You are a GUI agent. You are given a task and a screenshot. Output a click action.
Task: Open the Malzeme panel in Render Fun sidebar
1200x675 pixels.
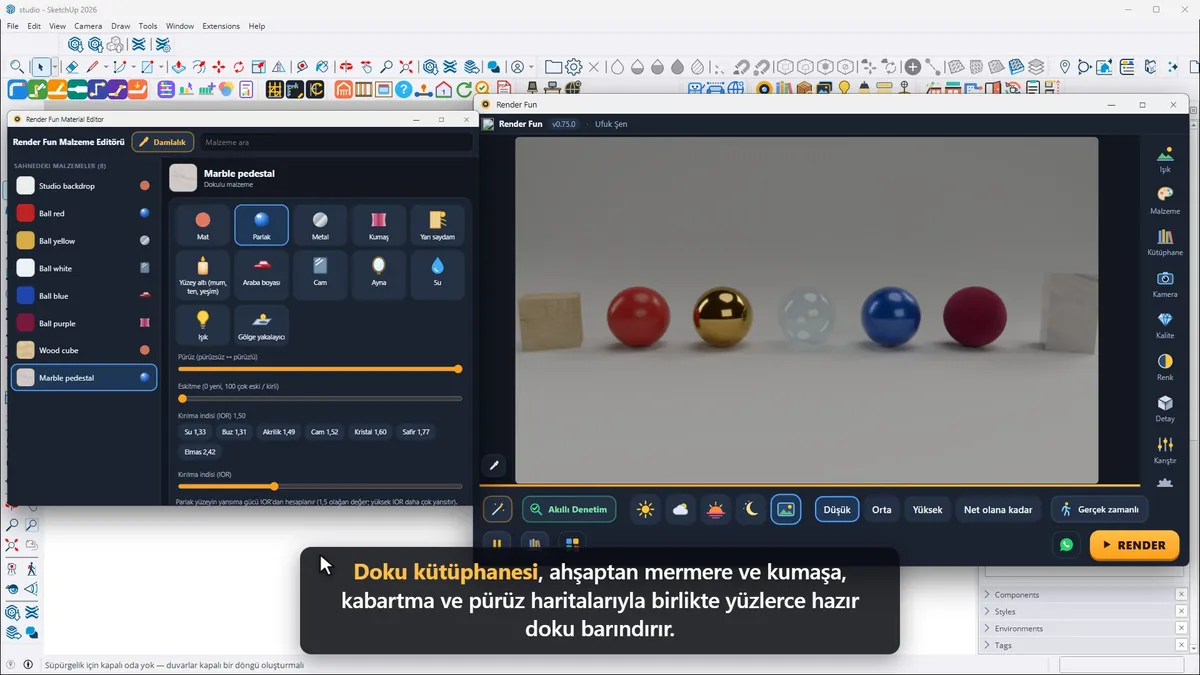pos(1165,200)
